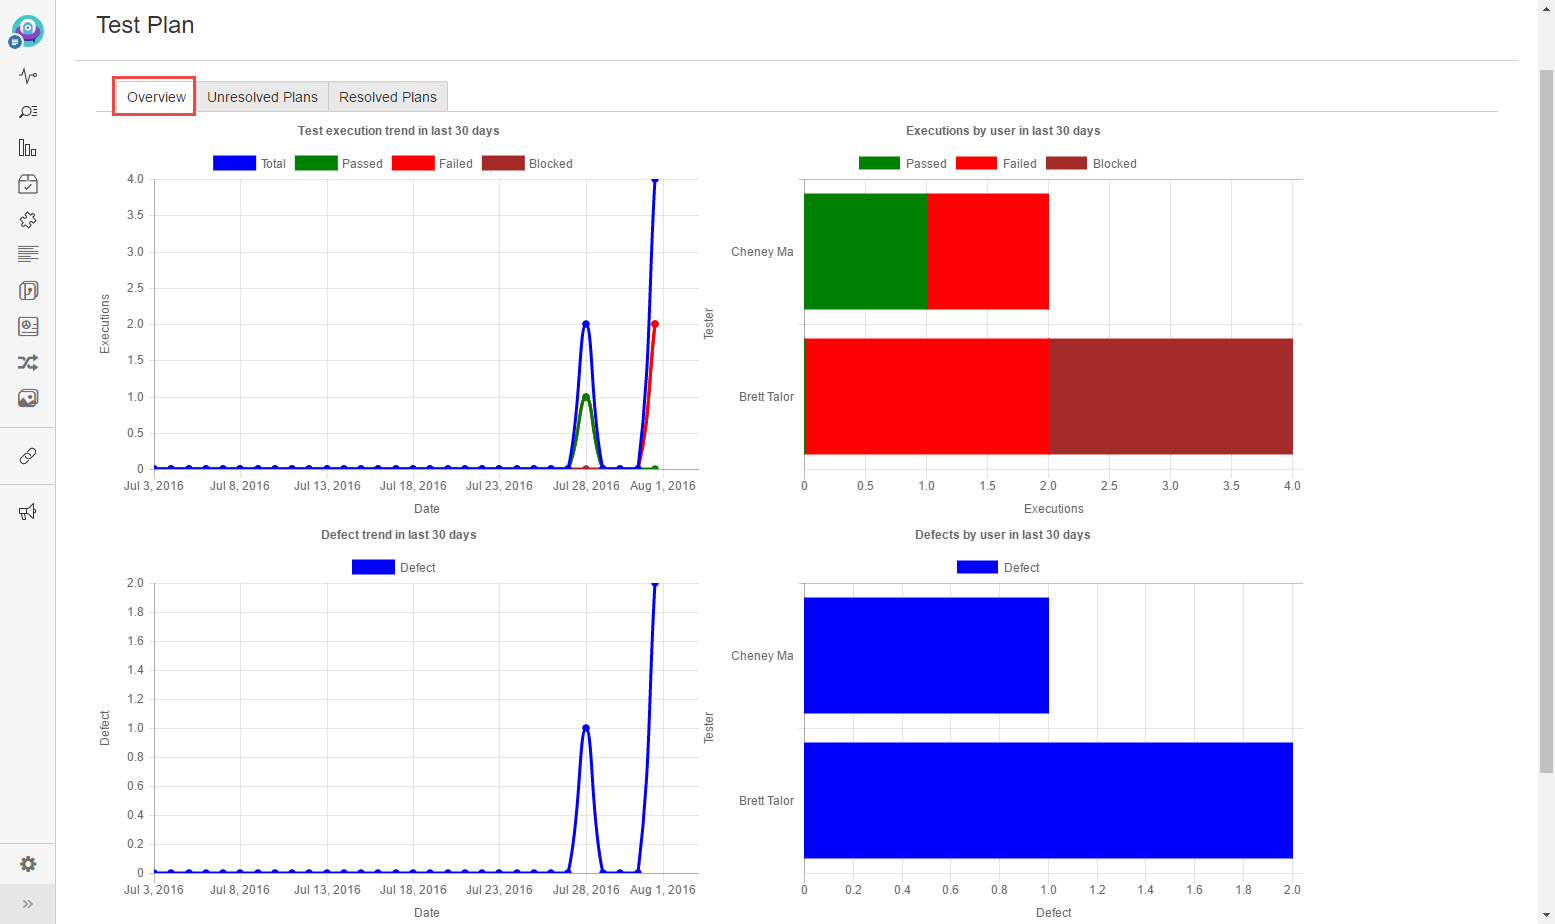Screen dimensions: 1555x924
Task: Select the Overview tab
Action: click(155, 97)
